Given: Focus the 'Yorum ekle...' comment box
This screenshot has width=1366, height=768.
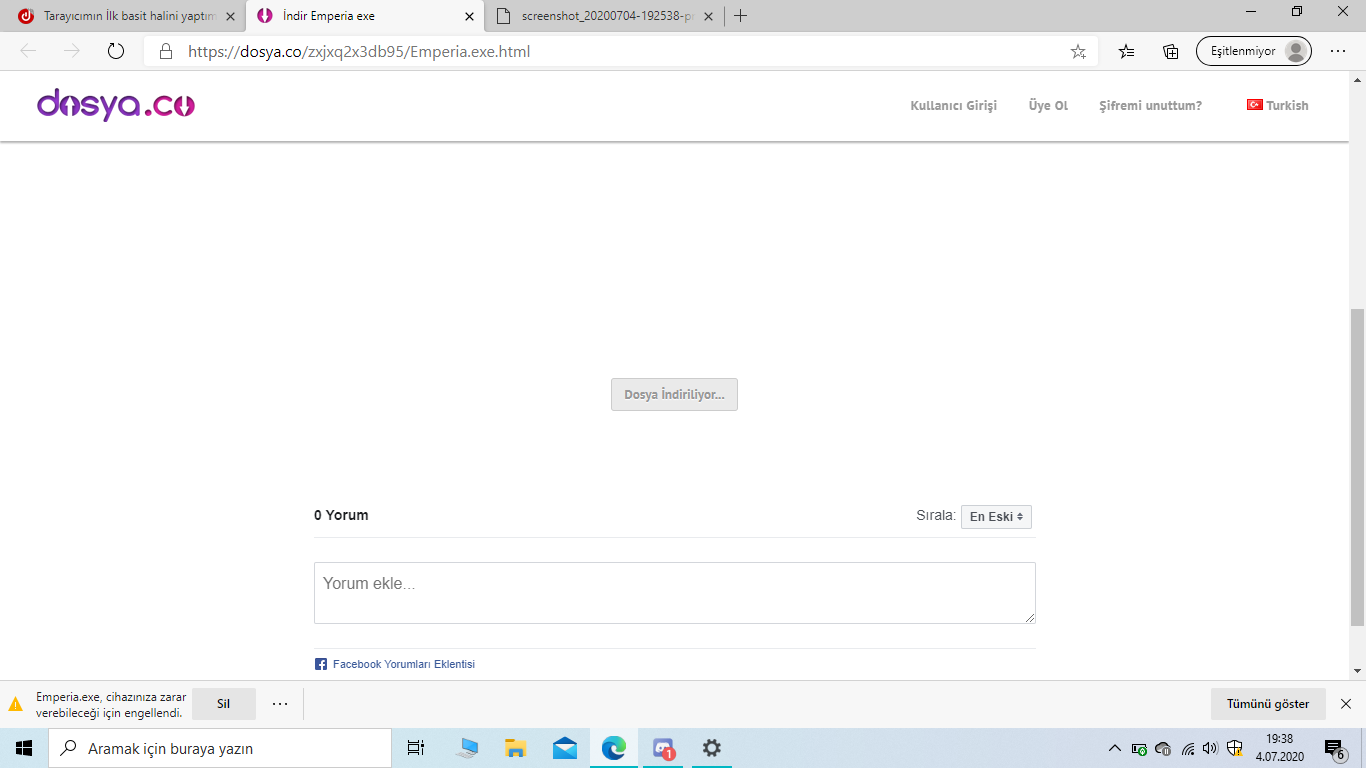Looking at the screenshot, I should [x=674, y=593].
